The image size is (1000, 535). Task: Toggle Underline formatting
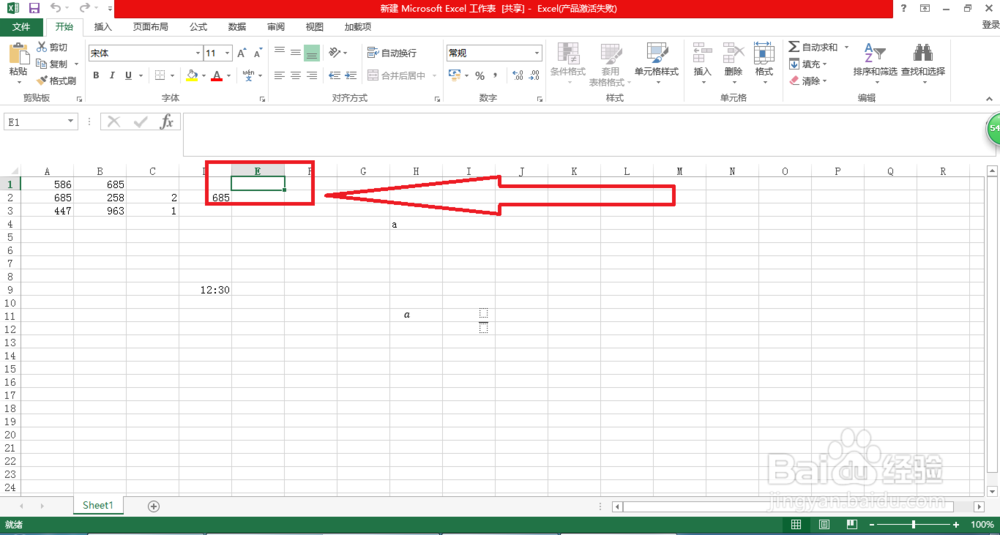[129, 75]
